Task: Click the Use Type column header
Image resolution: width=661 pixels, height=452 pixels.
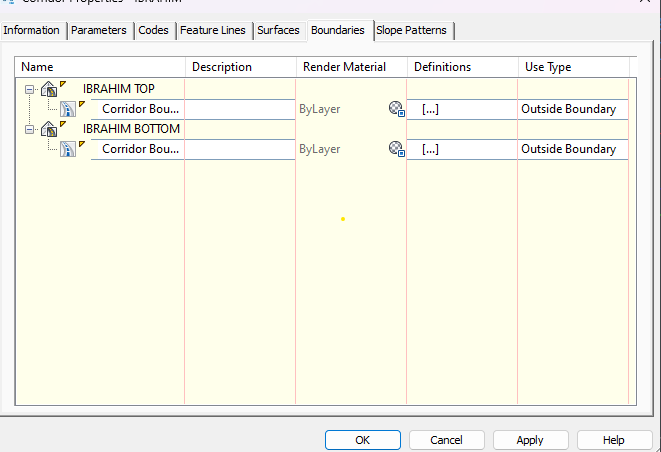Action: click(x=573, y=67)
